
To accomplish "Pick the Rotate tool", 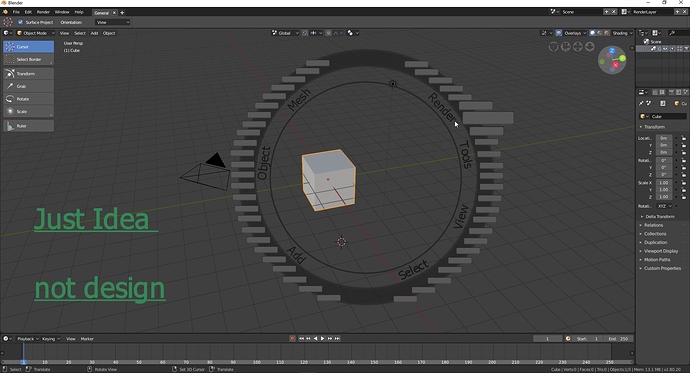I will 29,99.
